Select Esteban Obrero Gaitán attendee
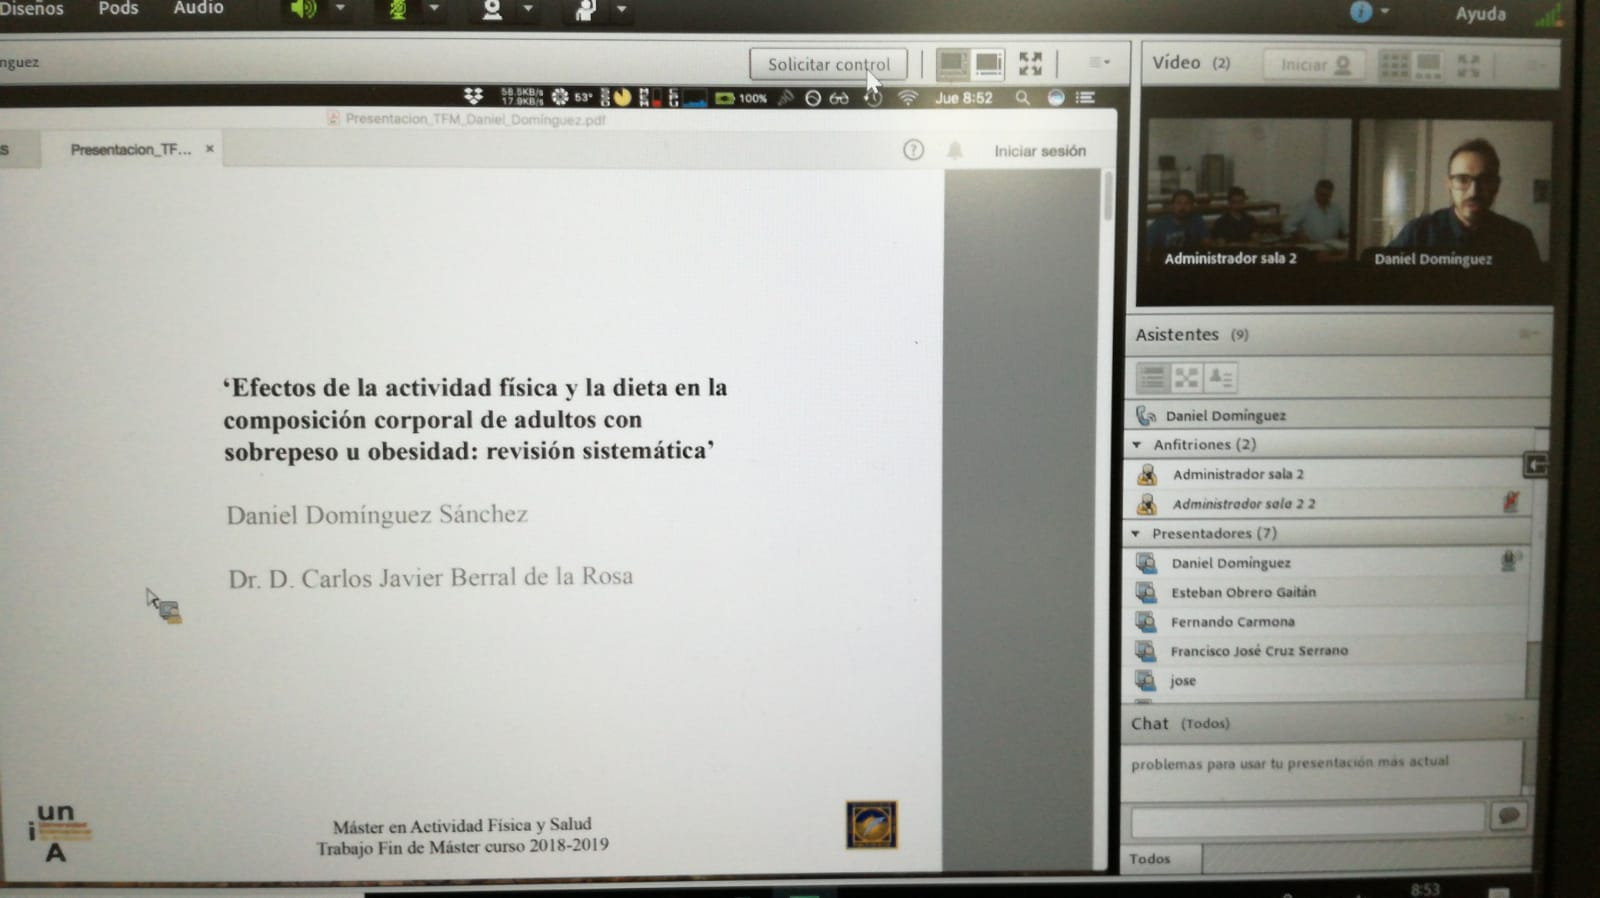 (1328, 592)
